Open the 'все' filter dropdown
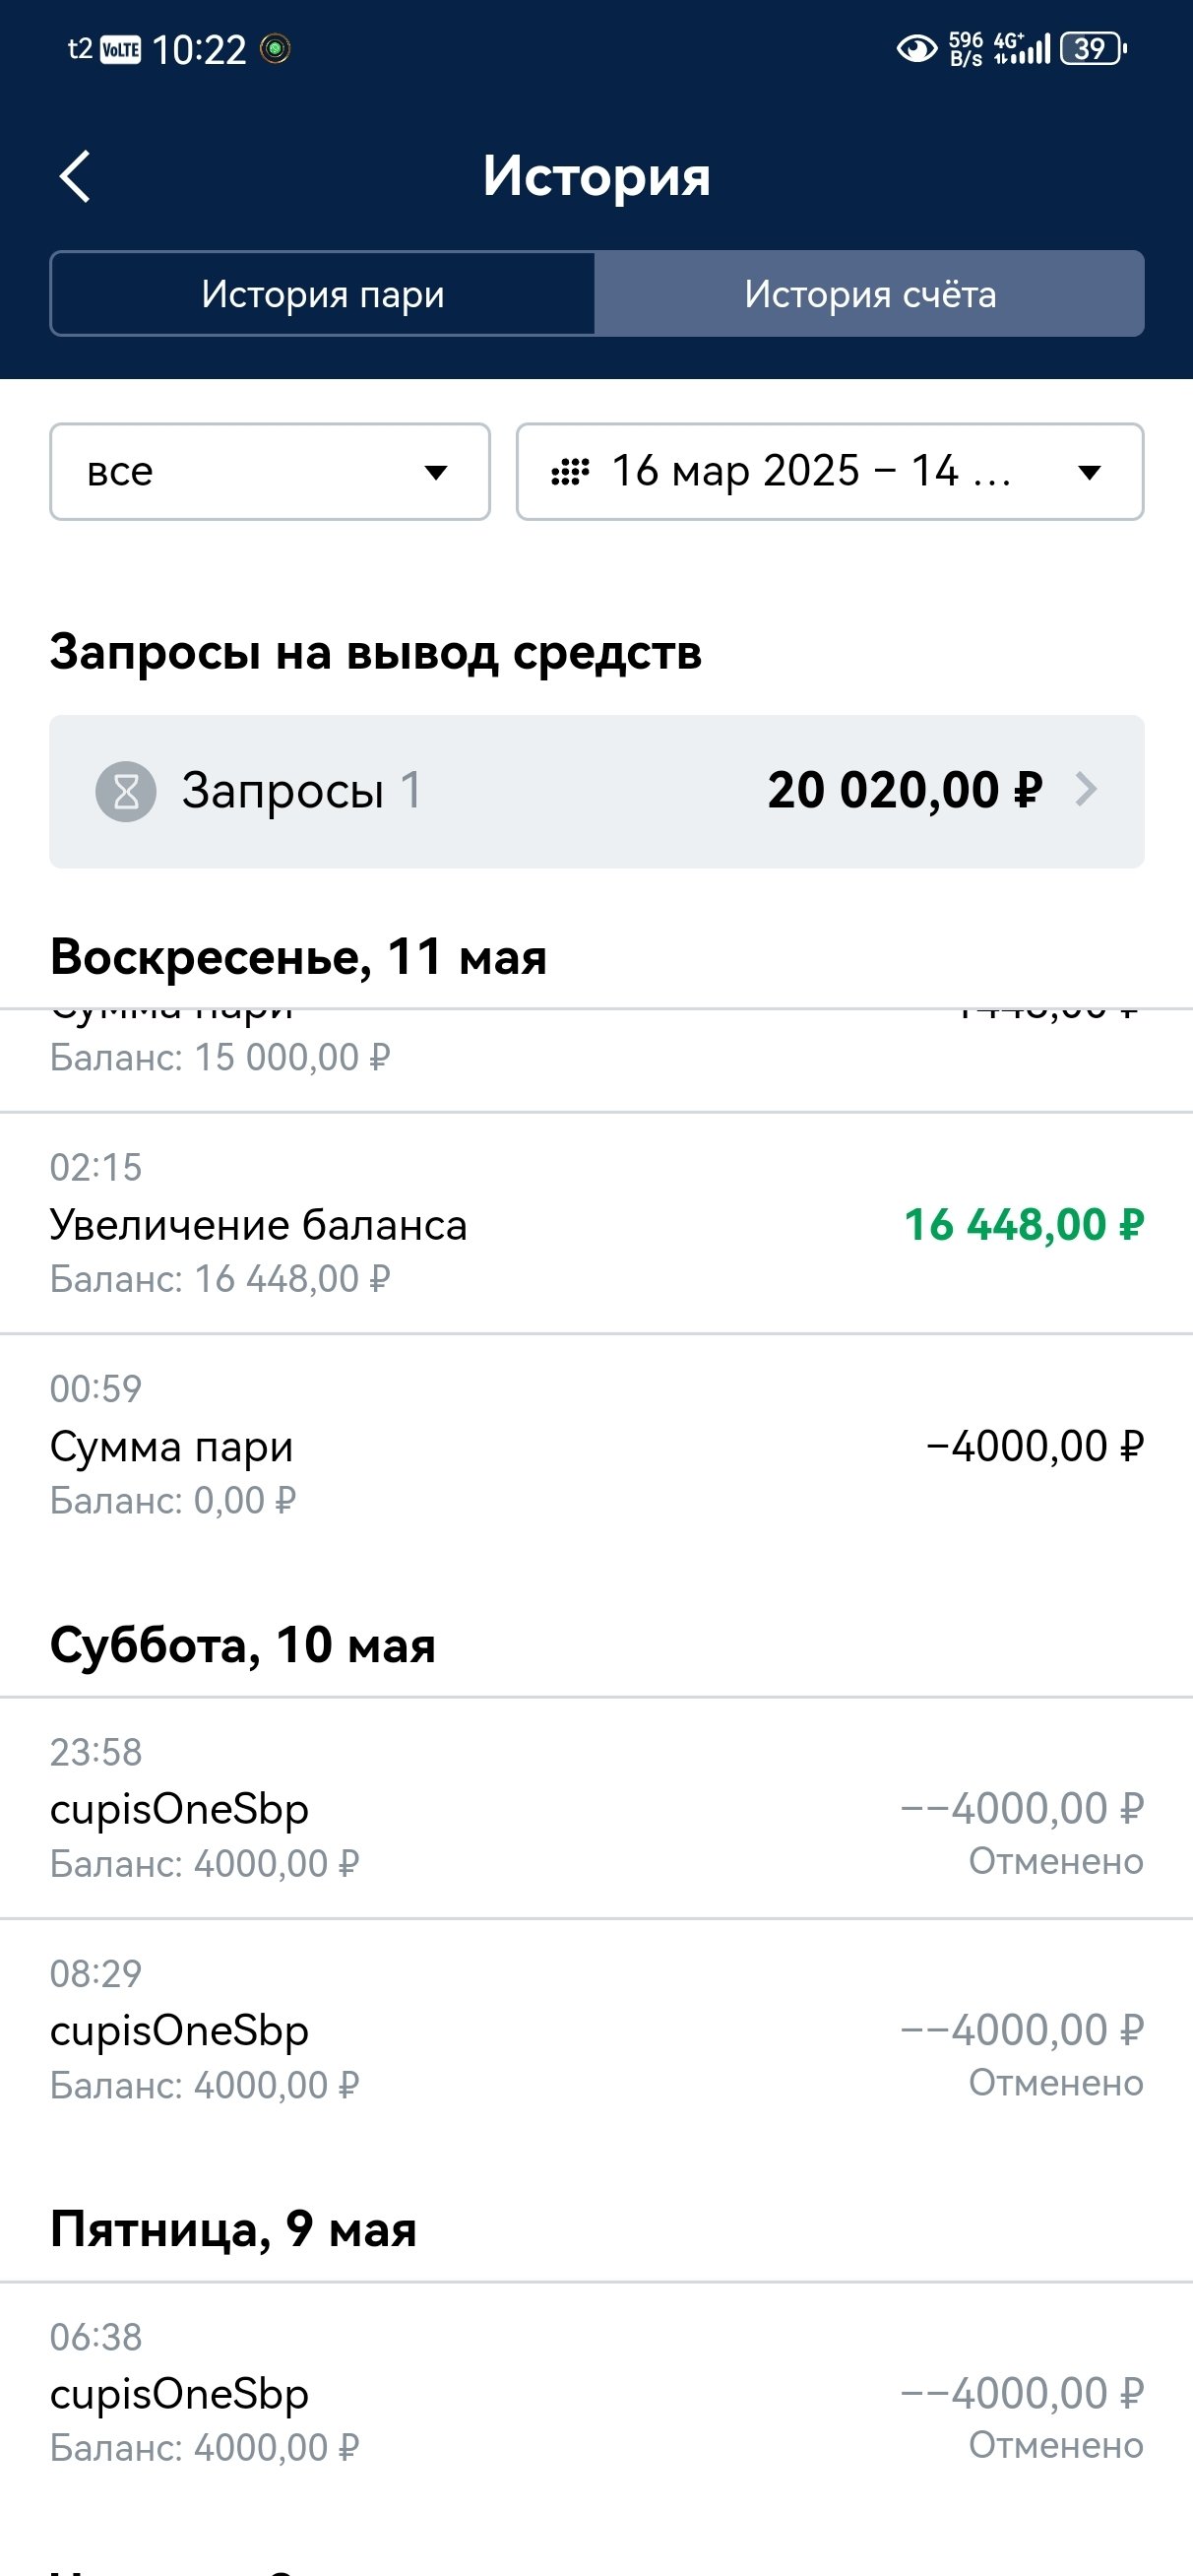Viewport: 1193px width, 2576px height. [270, 472]
